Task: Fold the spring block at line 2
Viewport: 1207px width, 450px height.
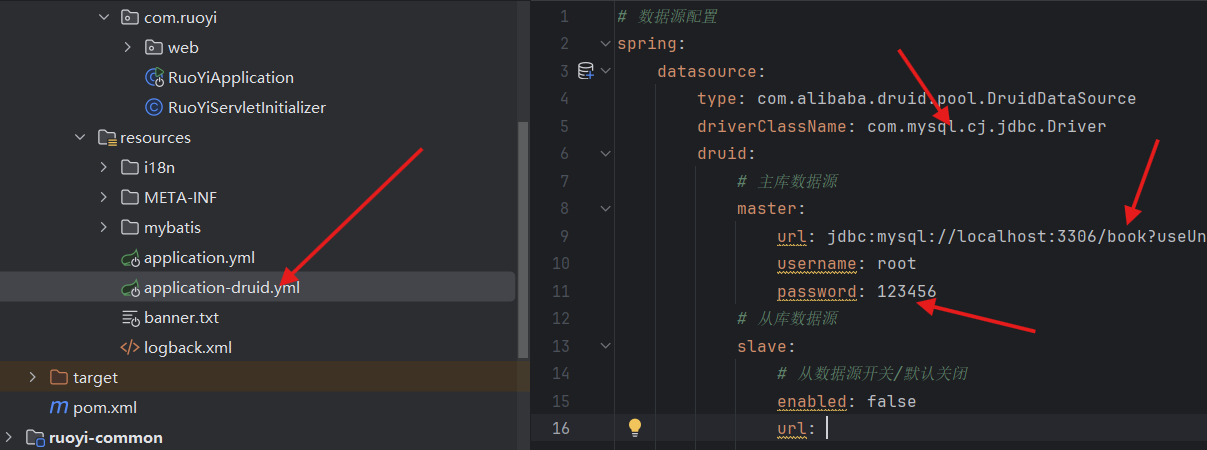Action: 604,44
